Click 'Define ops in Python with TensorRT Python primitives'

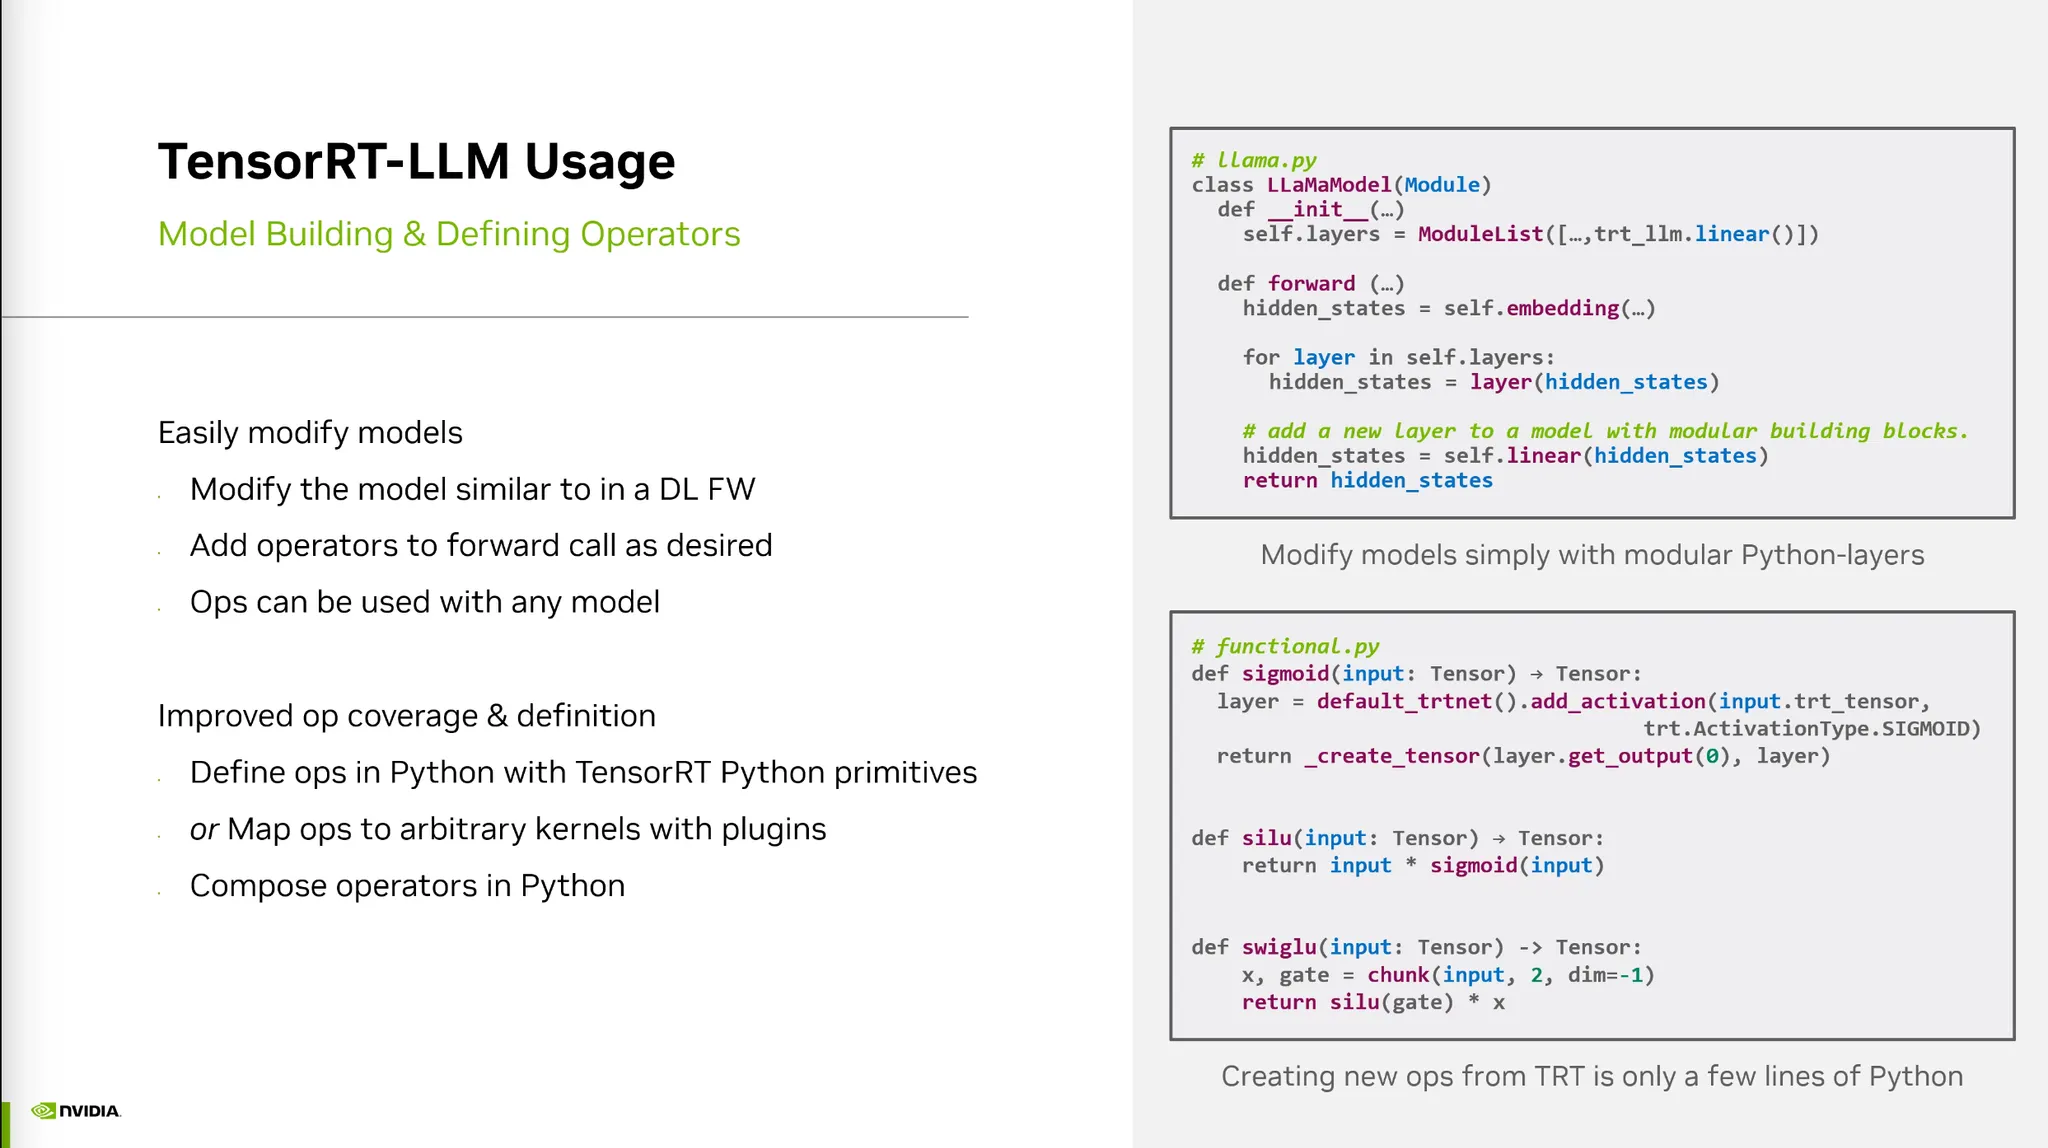pyautogui.click(x=583, y=773)
